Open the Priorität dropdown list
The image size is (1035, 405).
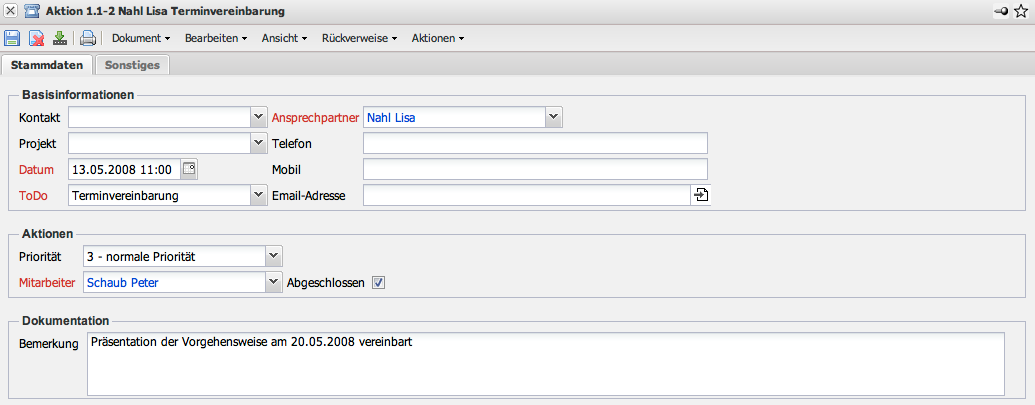coord(274,257)
